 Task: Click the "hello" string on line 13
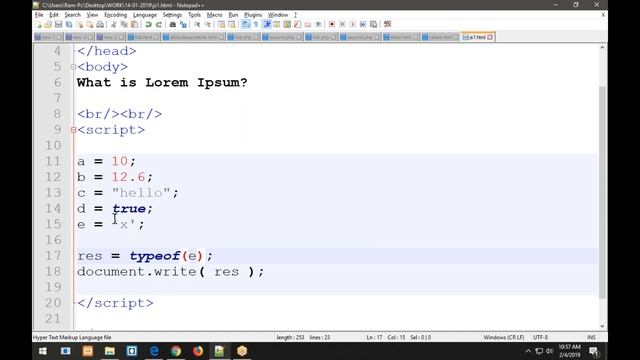(141, 193)
